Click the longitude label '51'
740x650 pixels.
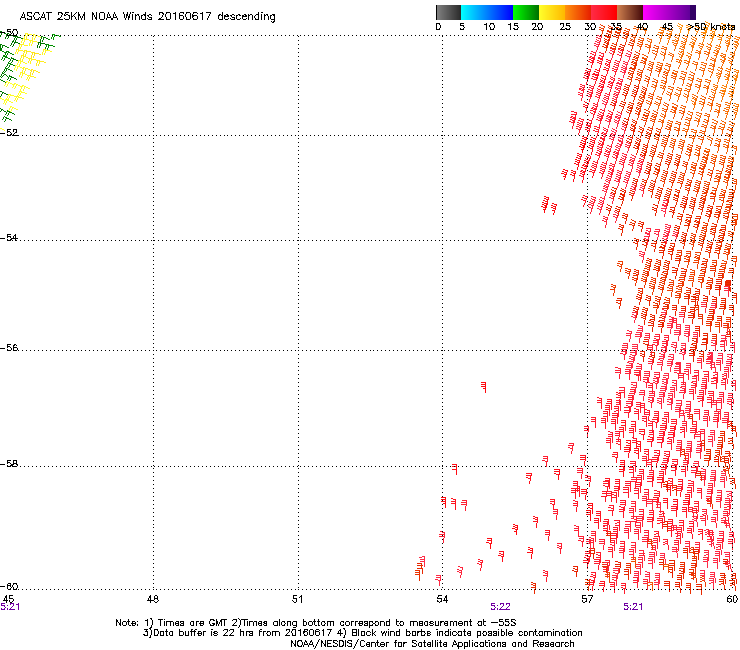(x=297, y=599)
